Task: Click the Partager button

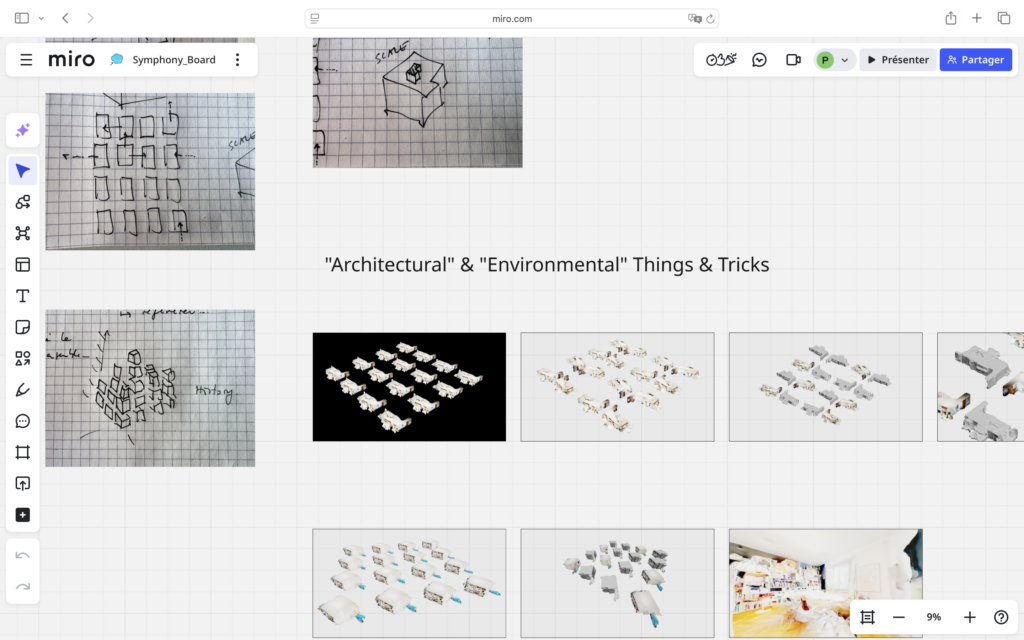Action: coord(975,60)
